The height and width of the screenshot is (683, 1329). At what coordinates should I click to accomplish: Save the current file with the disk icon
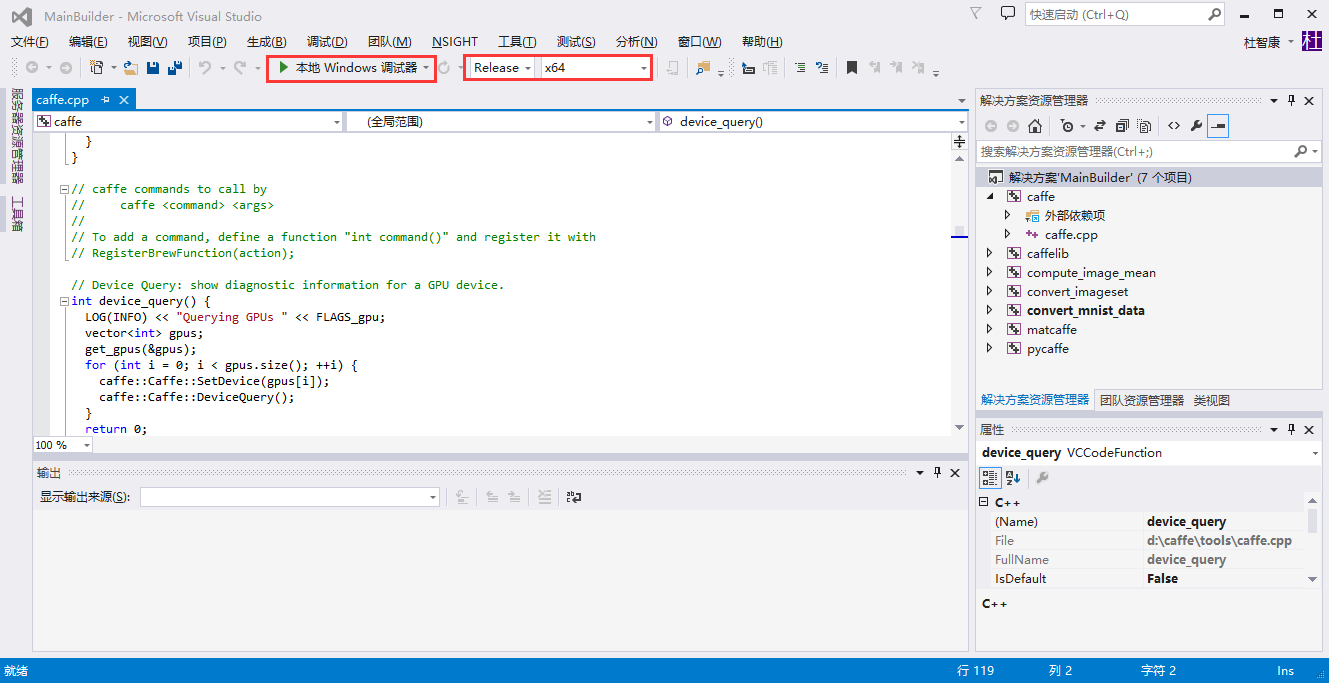(x=153, y=67)
